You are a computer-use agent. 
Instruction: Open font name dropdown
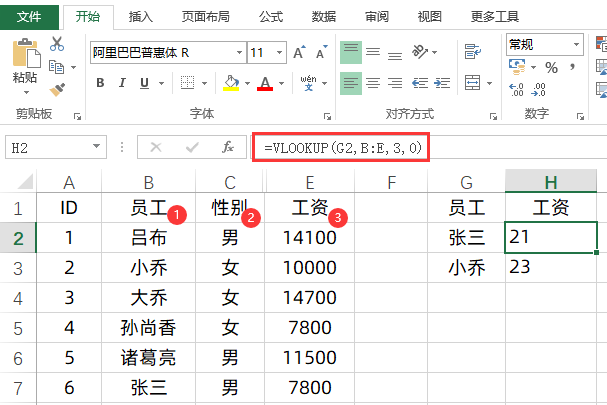(x=239, y=52)
